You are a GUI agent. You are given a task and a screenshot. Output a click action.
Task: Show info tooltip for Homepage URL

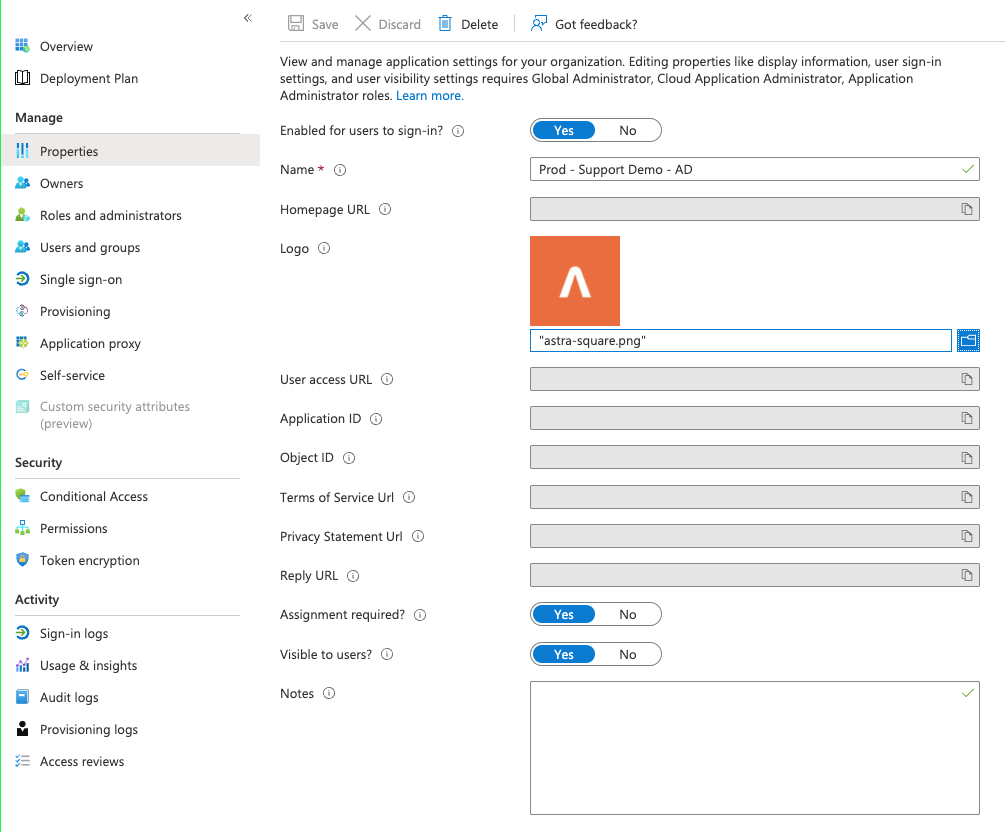[x=385, y=209]
